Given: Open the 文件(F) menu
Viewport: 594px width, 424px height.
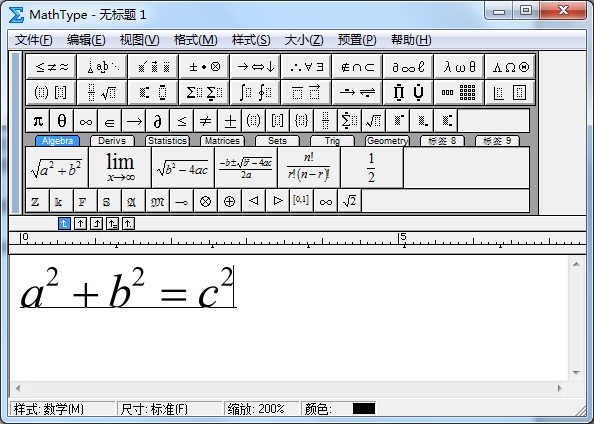Looking at the screenshot, I should tap(33, 40).
